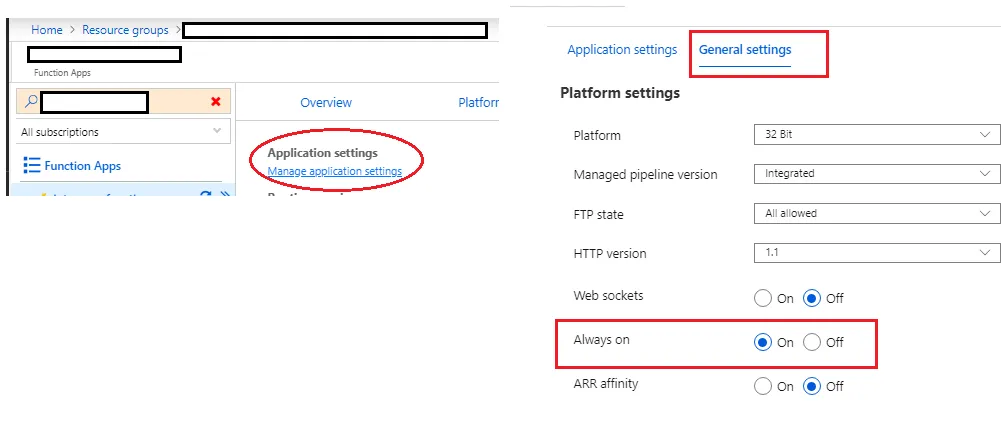Switch to the General settings tab
Screen dimensions: 1001x439
745,50
